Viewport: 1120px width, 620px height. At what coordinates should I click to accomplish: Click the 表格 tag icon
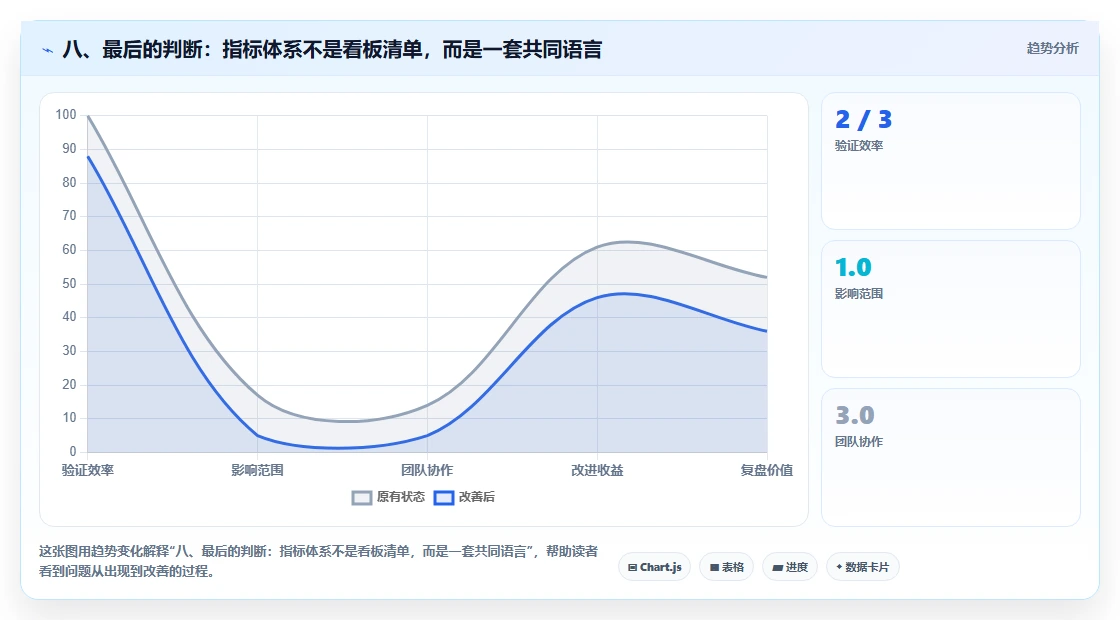(714, 567)
